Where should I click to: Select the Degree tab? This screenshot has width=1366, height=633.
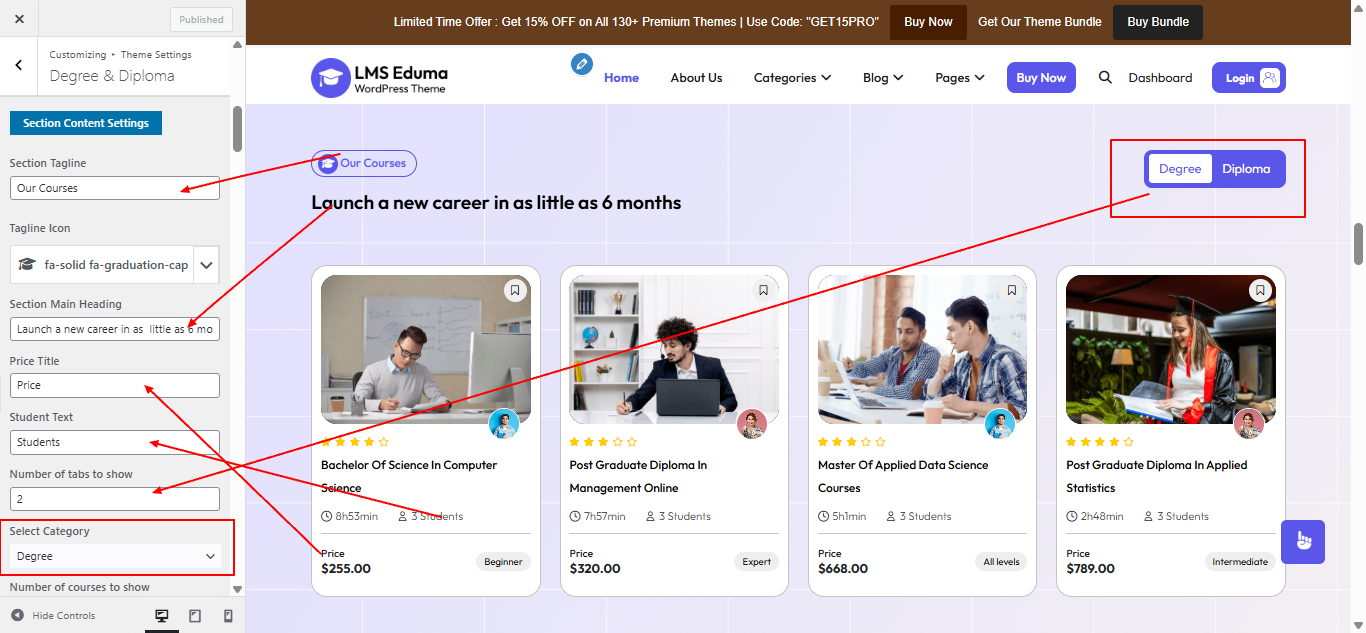[1180, 168]
